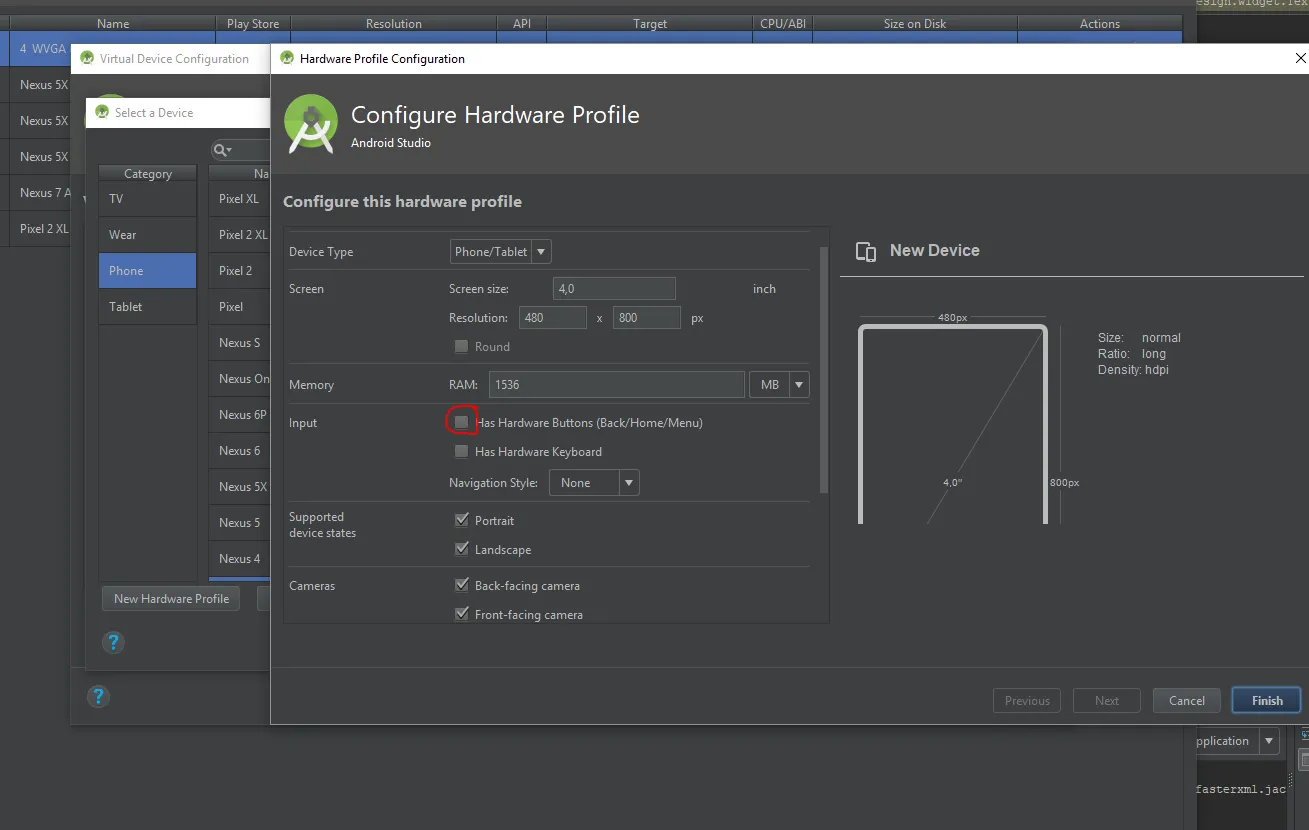Click the blue help question mark icon
The image size is (1309, 830).
pyautogui.click(x=113, y=642)
